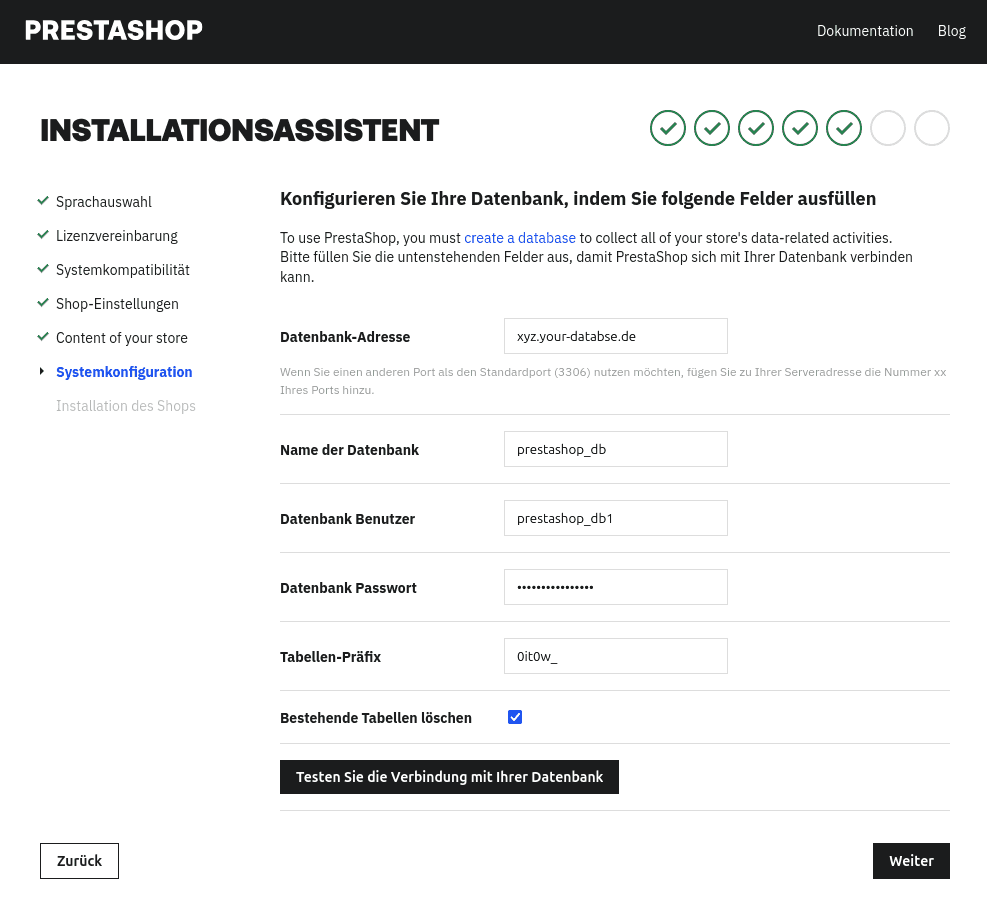
Task: Test the database connection button
Action: pyautogui.click(x=449, y=777)
